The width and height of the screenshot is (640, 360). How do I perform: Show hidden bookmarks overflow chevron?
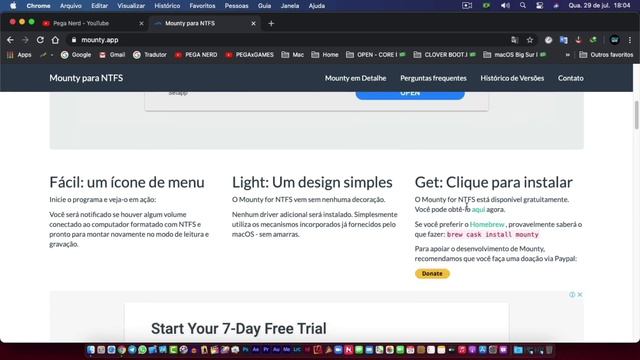pos(567,55)
